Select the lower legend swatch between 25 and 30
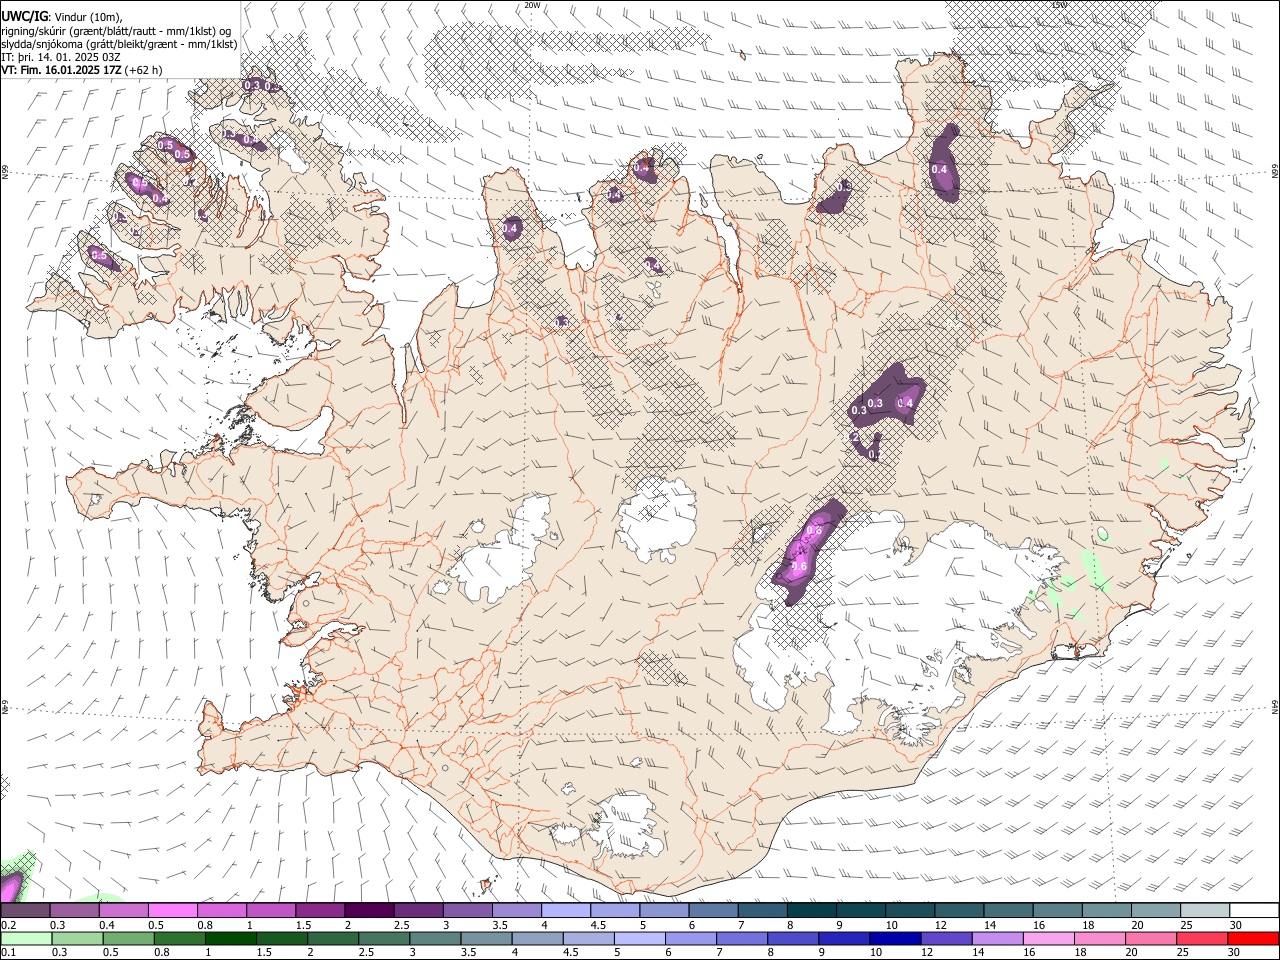This screenshot has height=960, width=1280. point(1201,938)
